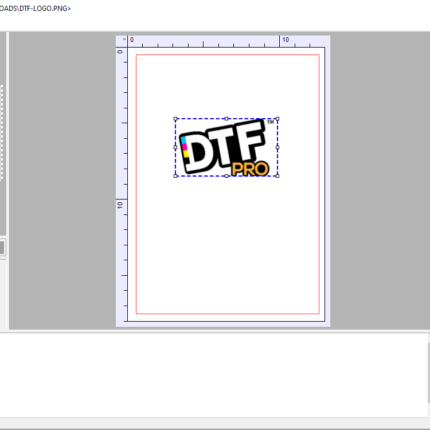Click the middle-right selection handle of logo
This screenshot has height=430, width=430.
[x=278, y=147]
